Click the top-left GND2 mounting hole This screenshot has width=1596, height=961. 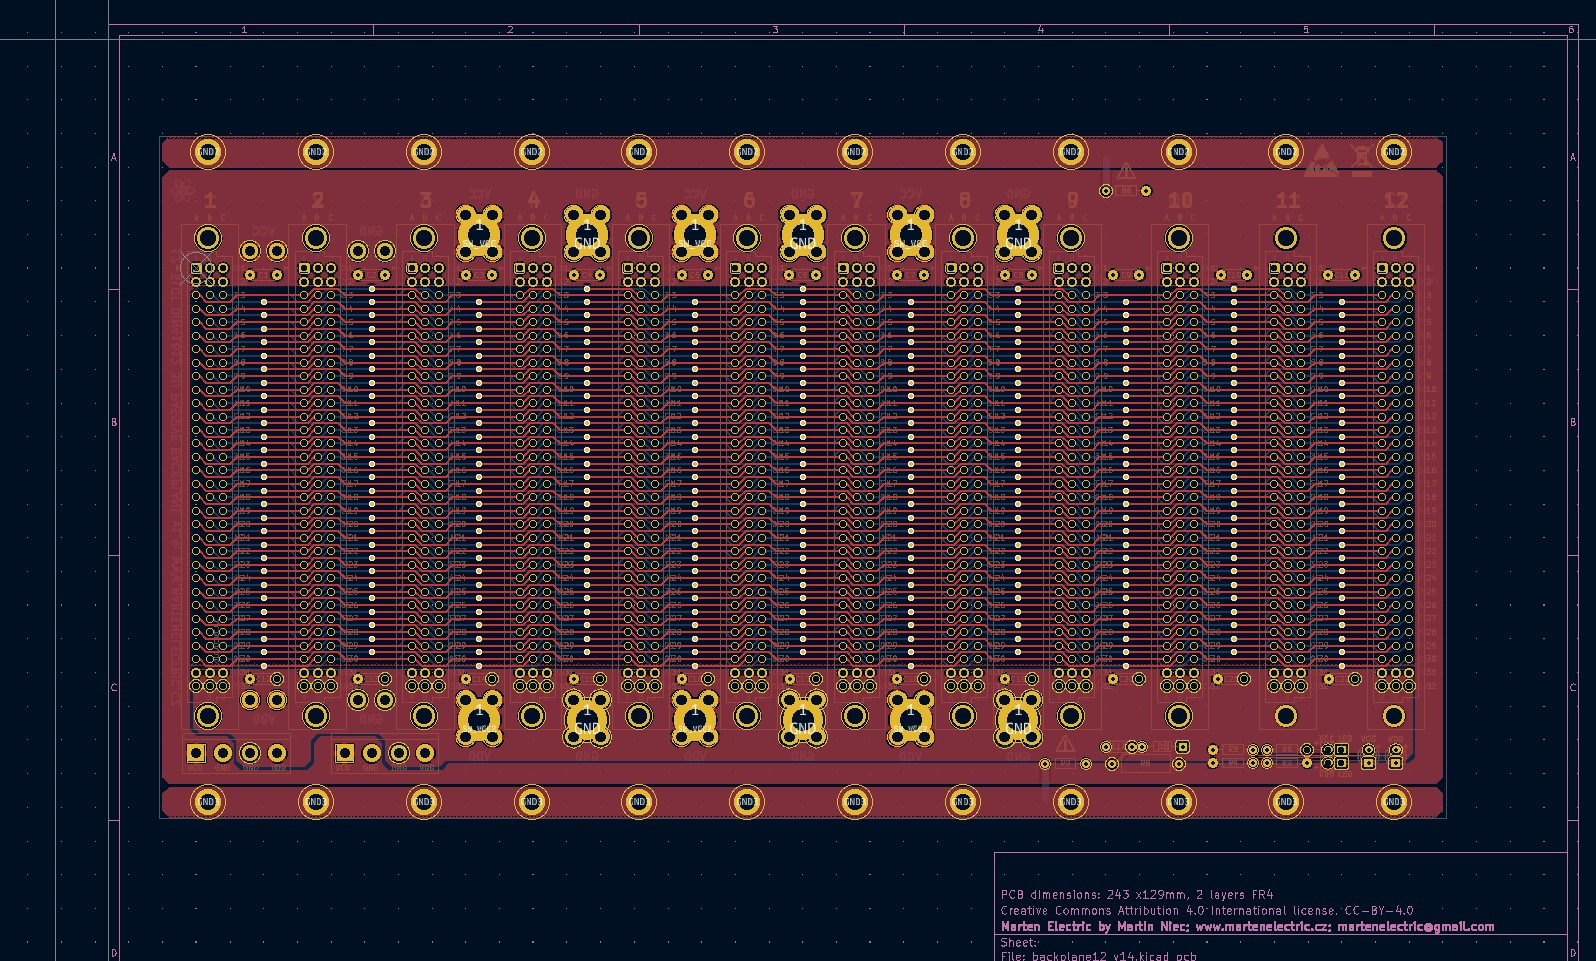207,151
